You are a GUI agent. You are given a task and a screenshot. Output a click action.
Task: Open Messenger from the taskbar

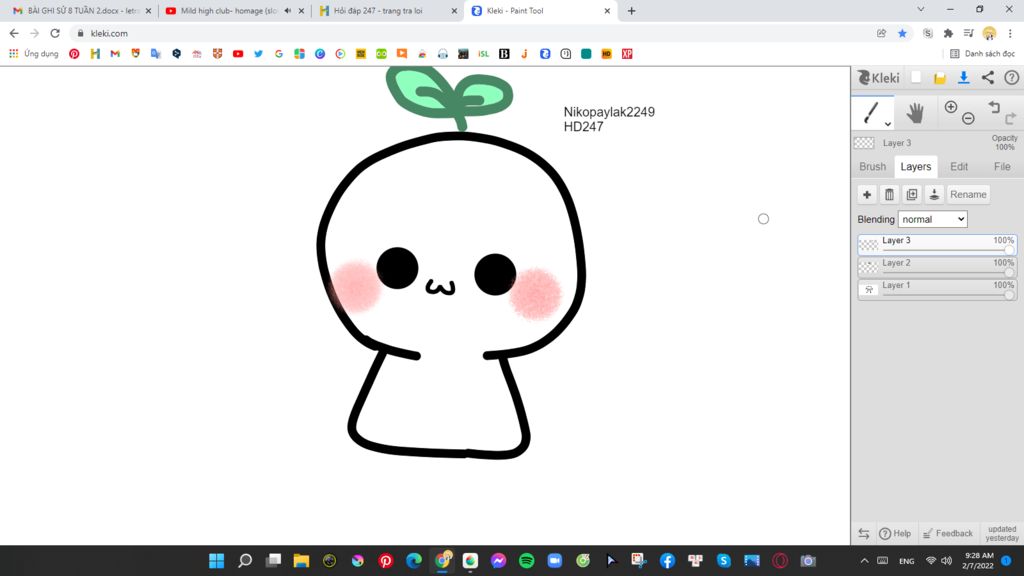(x=498, y=560)
